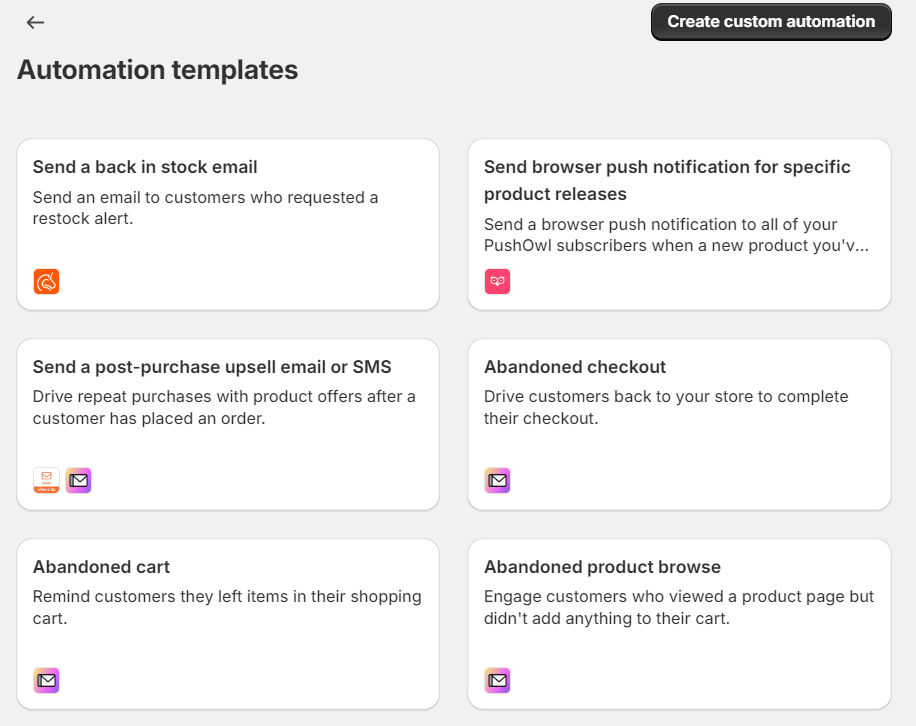Screen dimensions: 916x726
Task: Click the PushOwl owl icon
Action: tap(497, 282)
